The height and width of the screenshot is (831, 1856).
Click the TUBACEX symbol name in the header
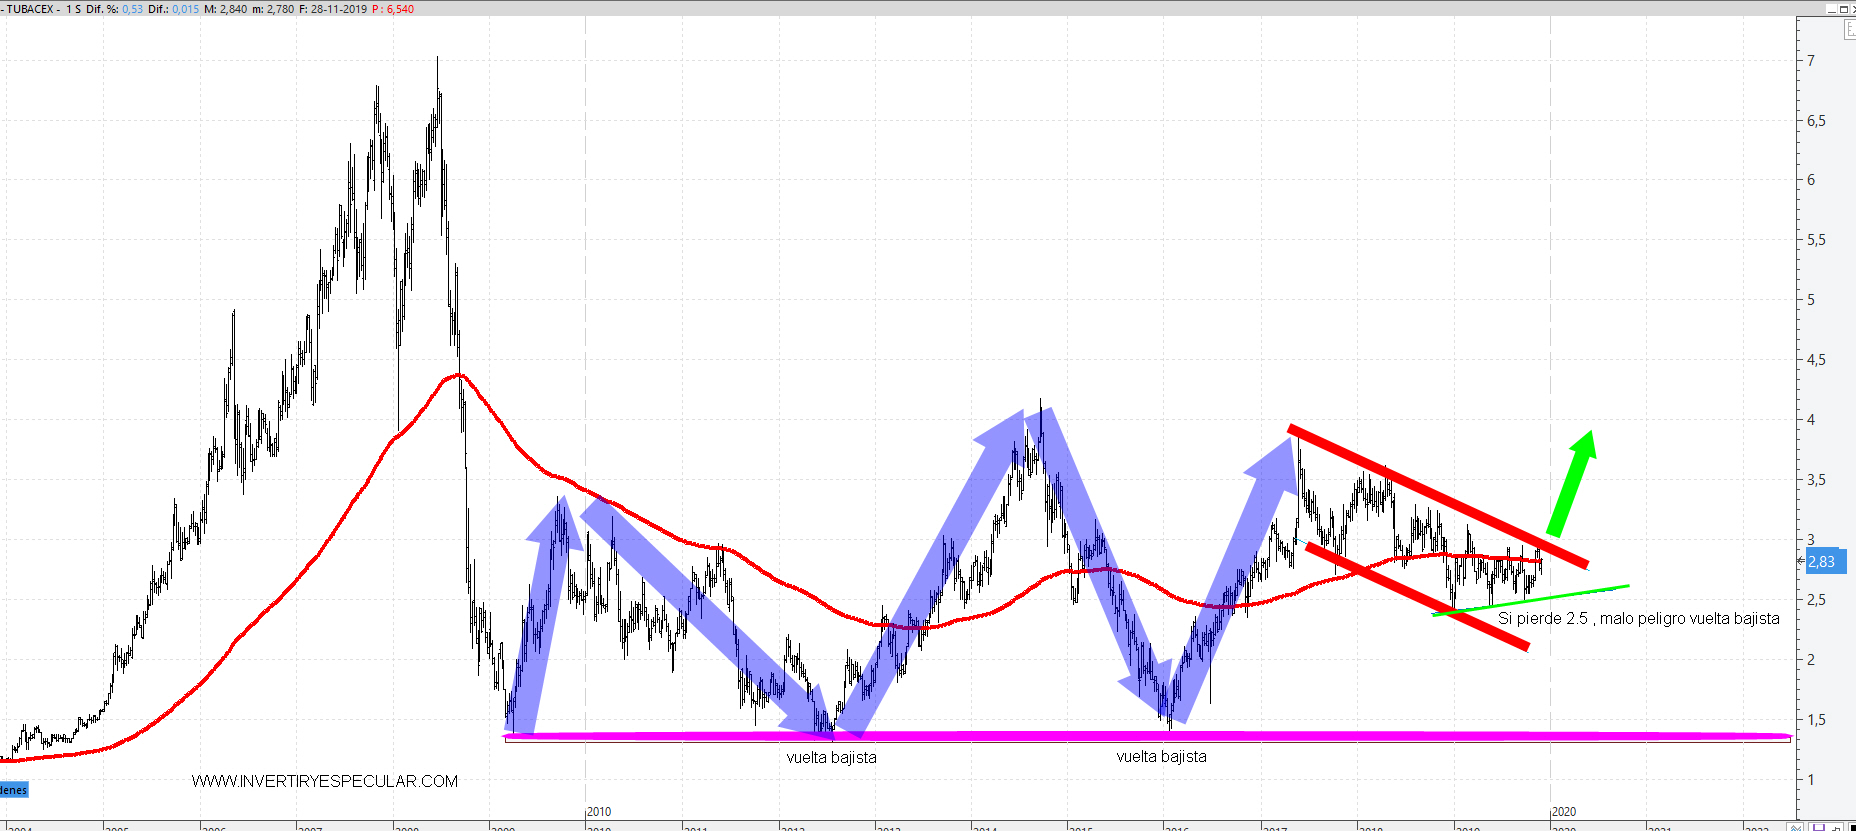(x=30, y=9)
